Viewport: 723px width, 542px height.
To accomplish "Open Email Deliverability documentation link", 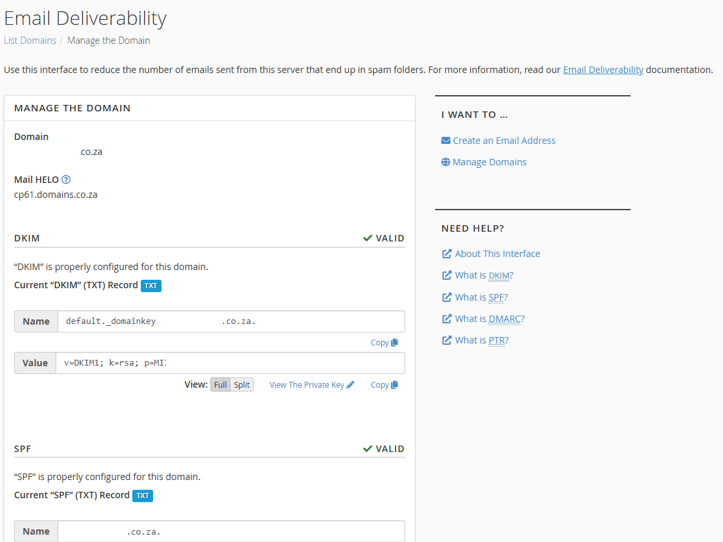I will coord(603,70).
